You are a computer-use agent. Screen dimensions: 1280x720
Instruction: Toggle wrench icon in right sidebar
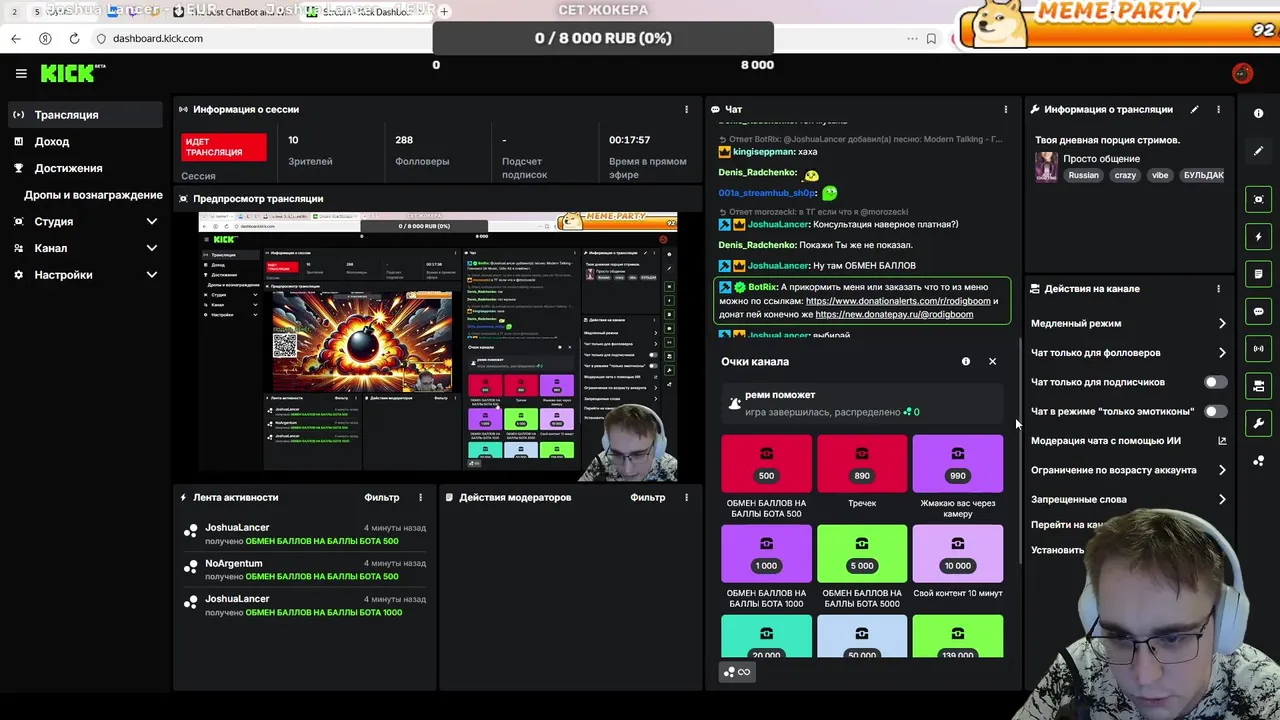click(1259, 423)
